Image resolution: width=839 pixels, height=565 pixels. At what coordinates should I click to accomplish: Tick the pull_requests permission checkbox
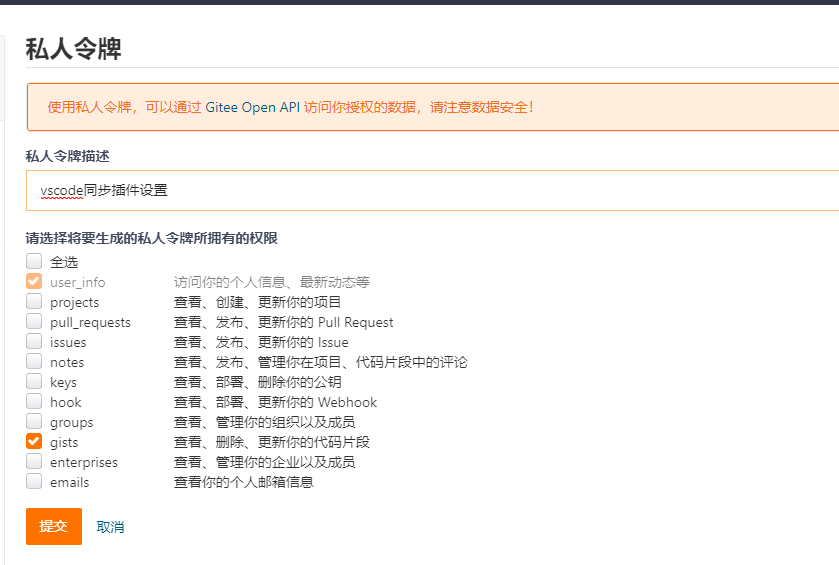(x=34, y=321)
